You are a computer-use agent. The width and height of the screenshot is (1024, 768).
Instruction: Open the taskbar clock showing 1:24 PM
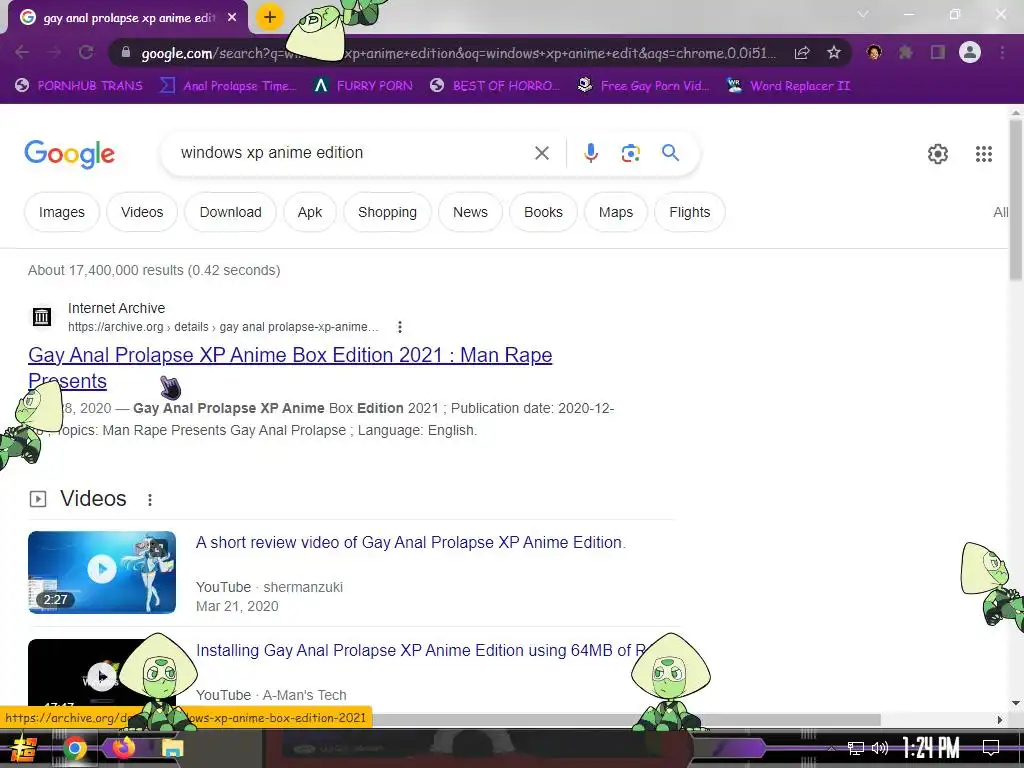point(931,748)
